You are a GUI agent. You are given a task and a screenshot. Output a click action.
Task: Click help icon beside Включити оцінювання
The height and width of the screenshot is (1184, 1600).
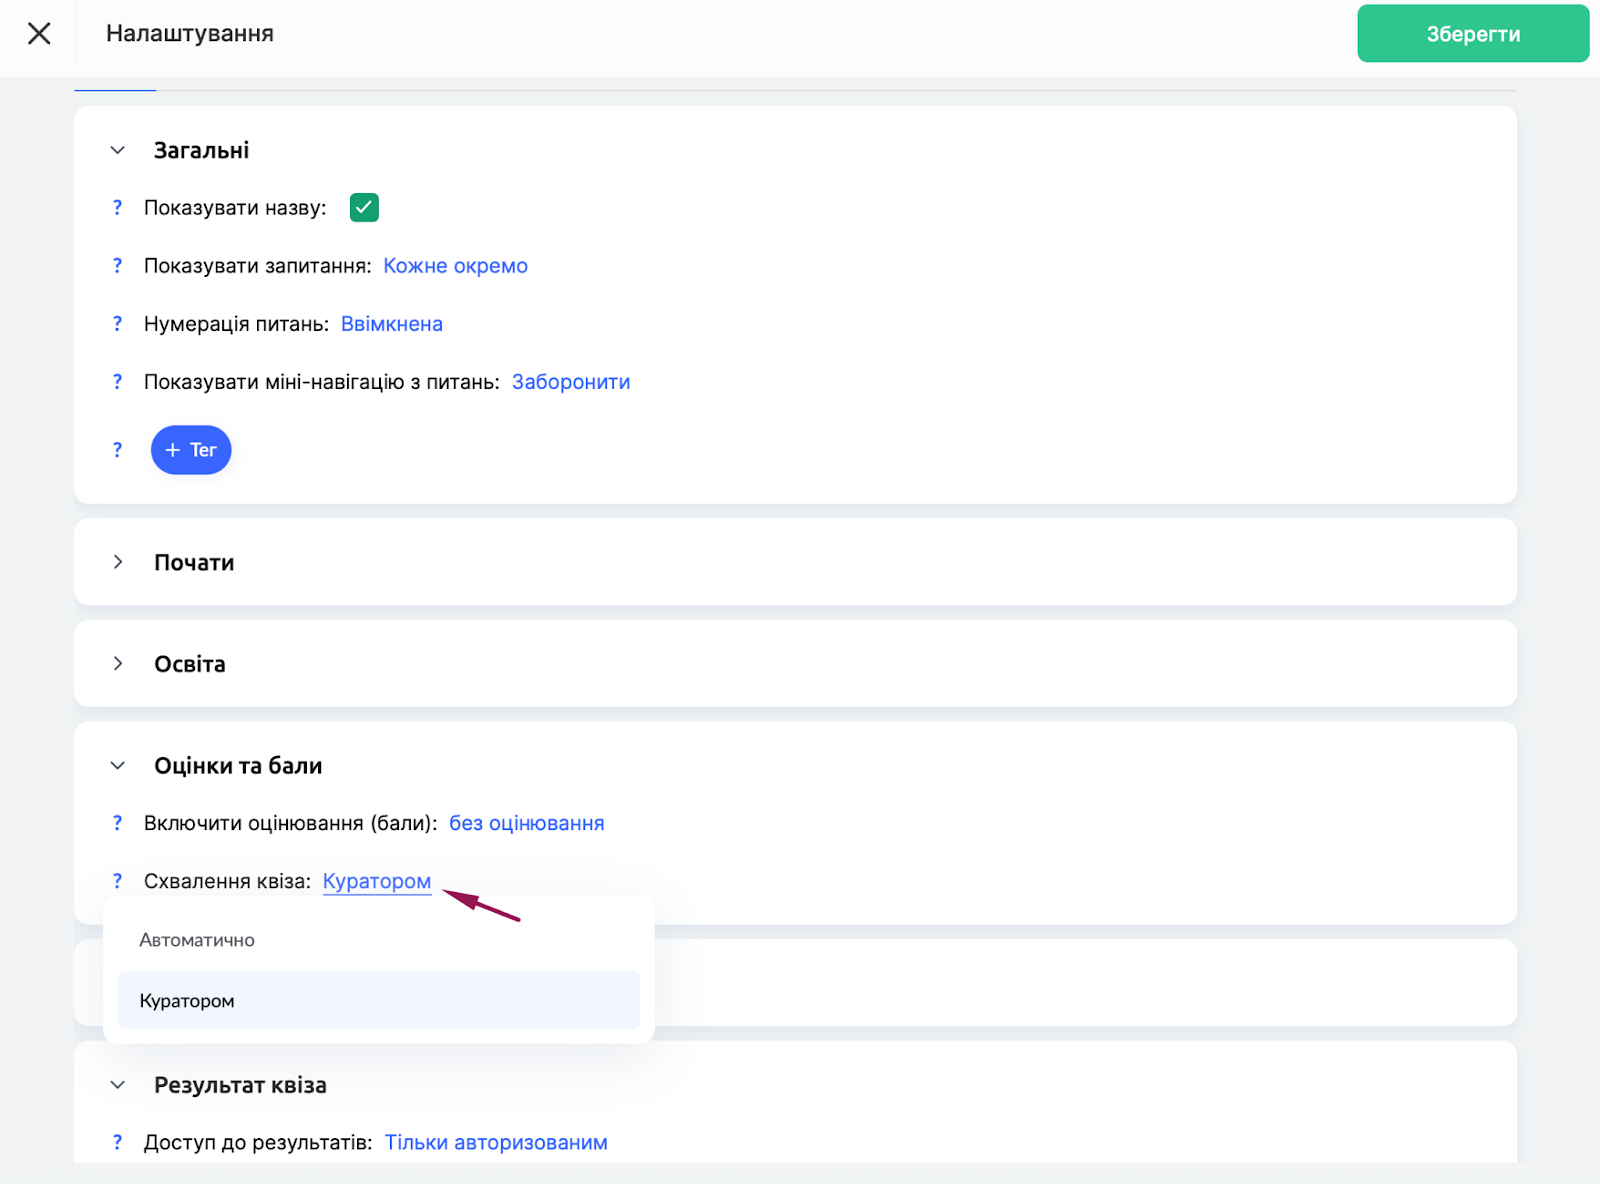(117, 823)
